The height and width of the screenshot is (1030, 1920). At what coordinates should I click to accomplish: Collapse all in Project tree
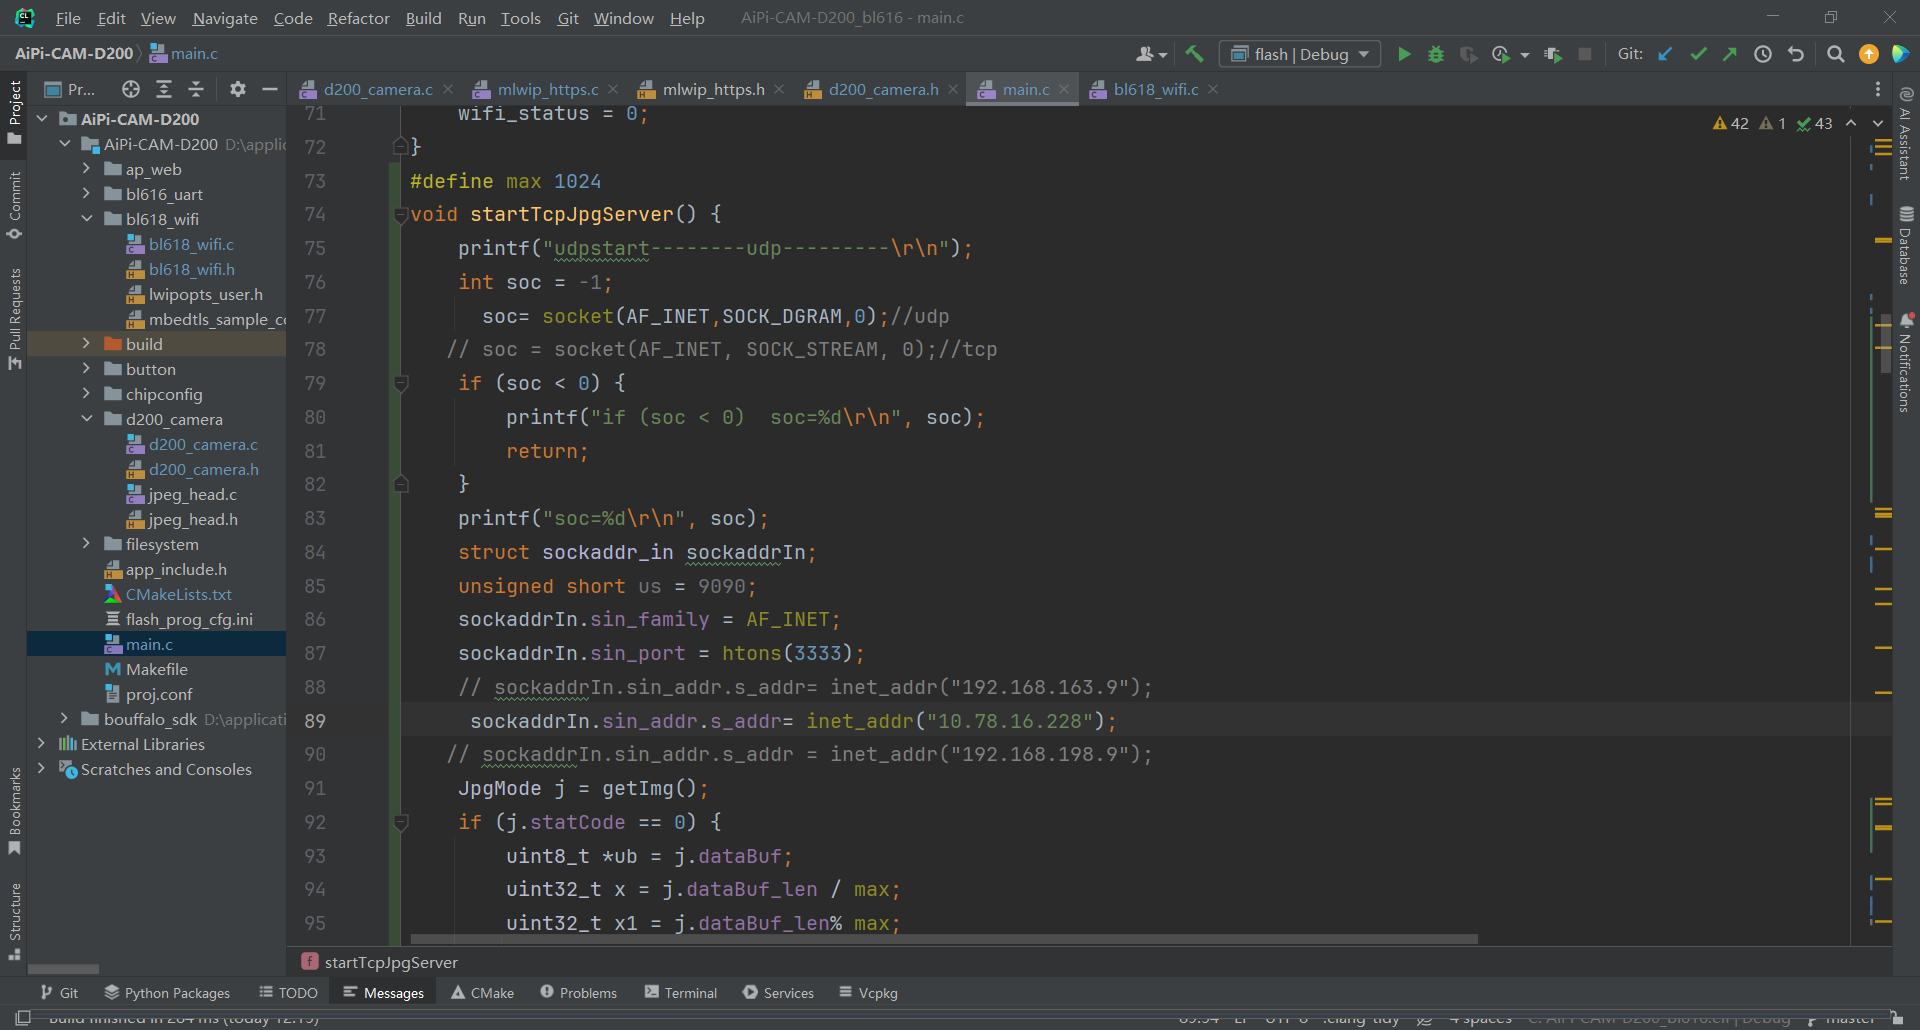click(x=196, y=89)
